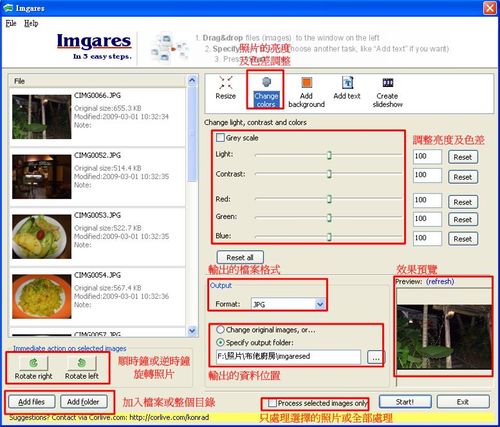Browse for output folder with ellipsis button

[375, 357]
